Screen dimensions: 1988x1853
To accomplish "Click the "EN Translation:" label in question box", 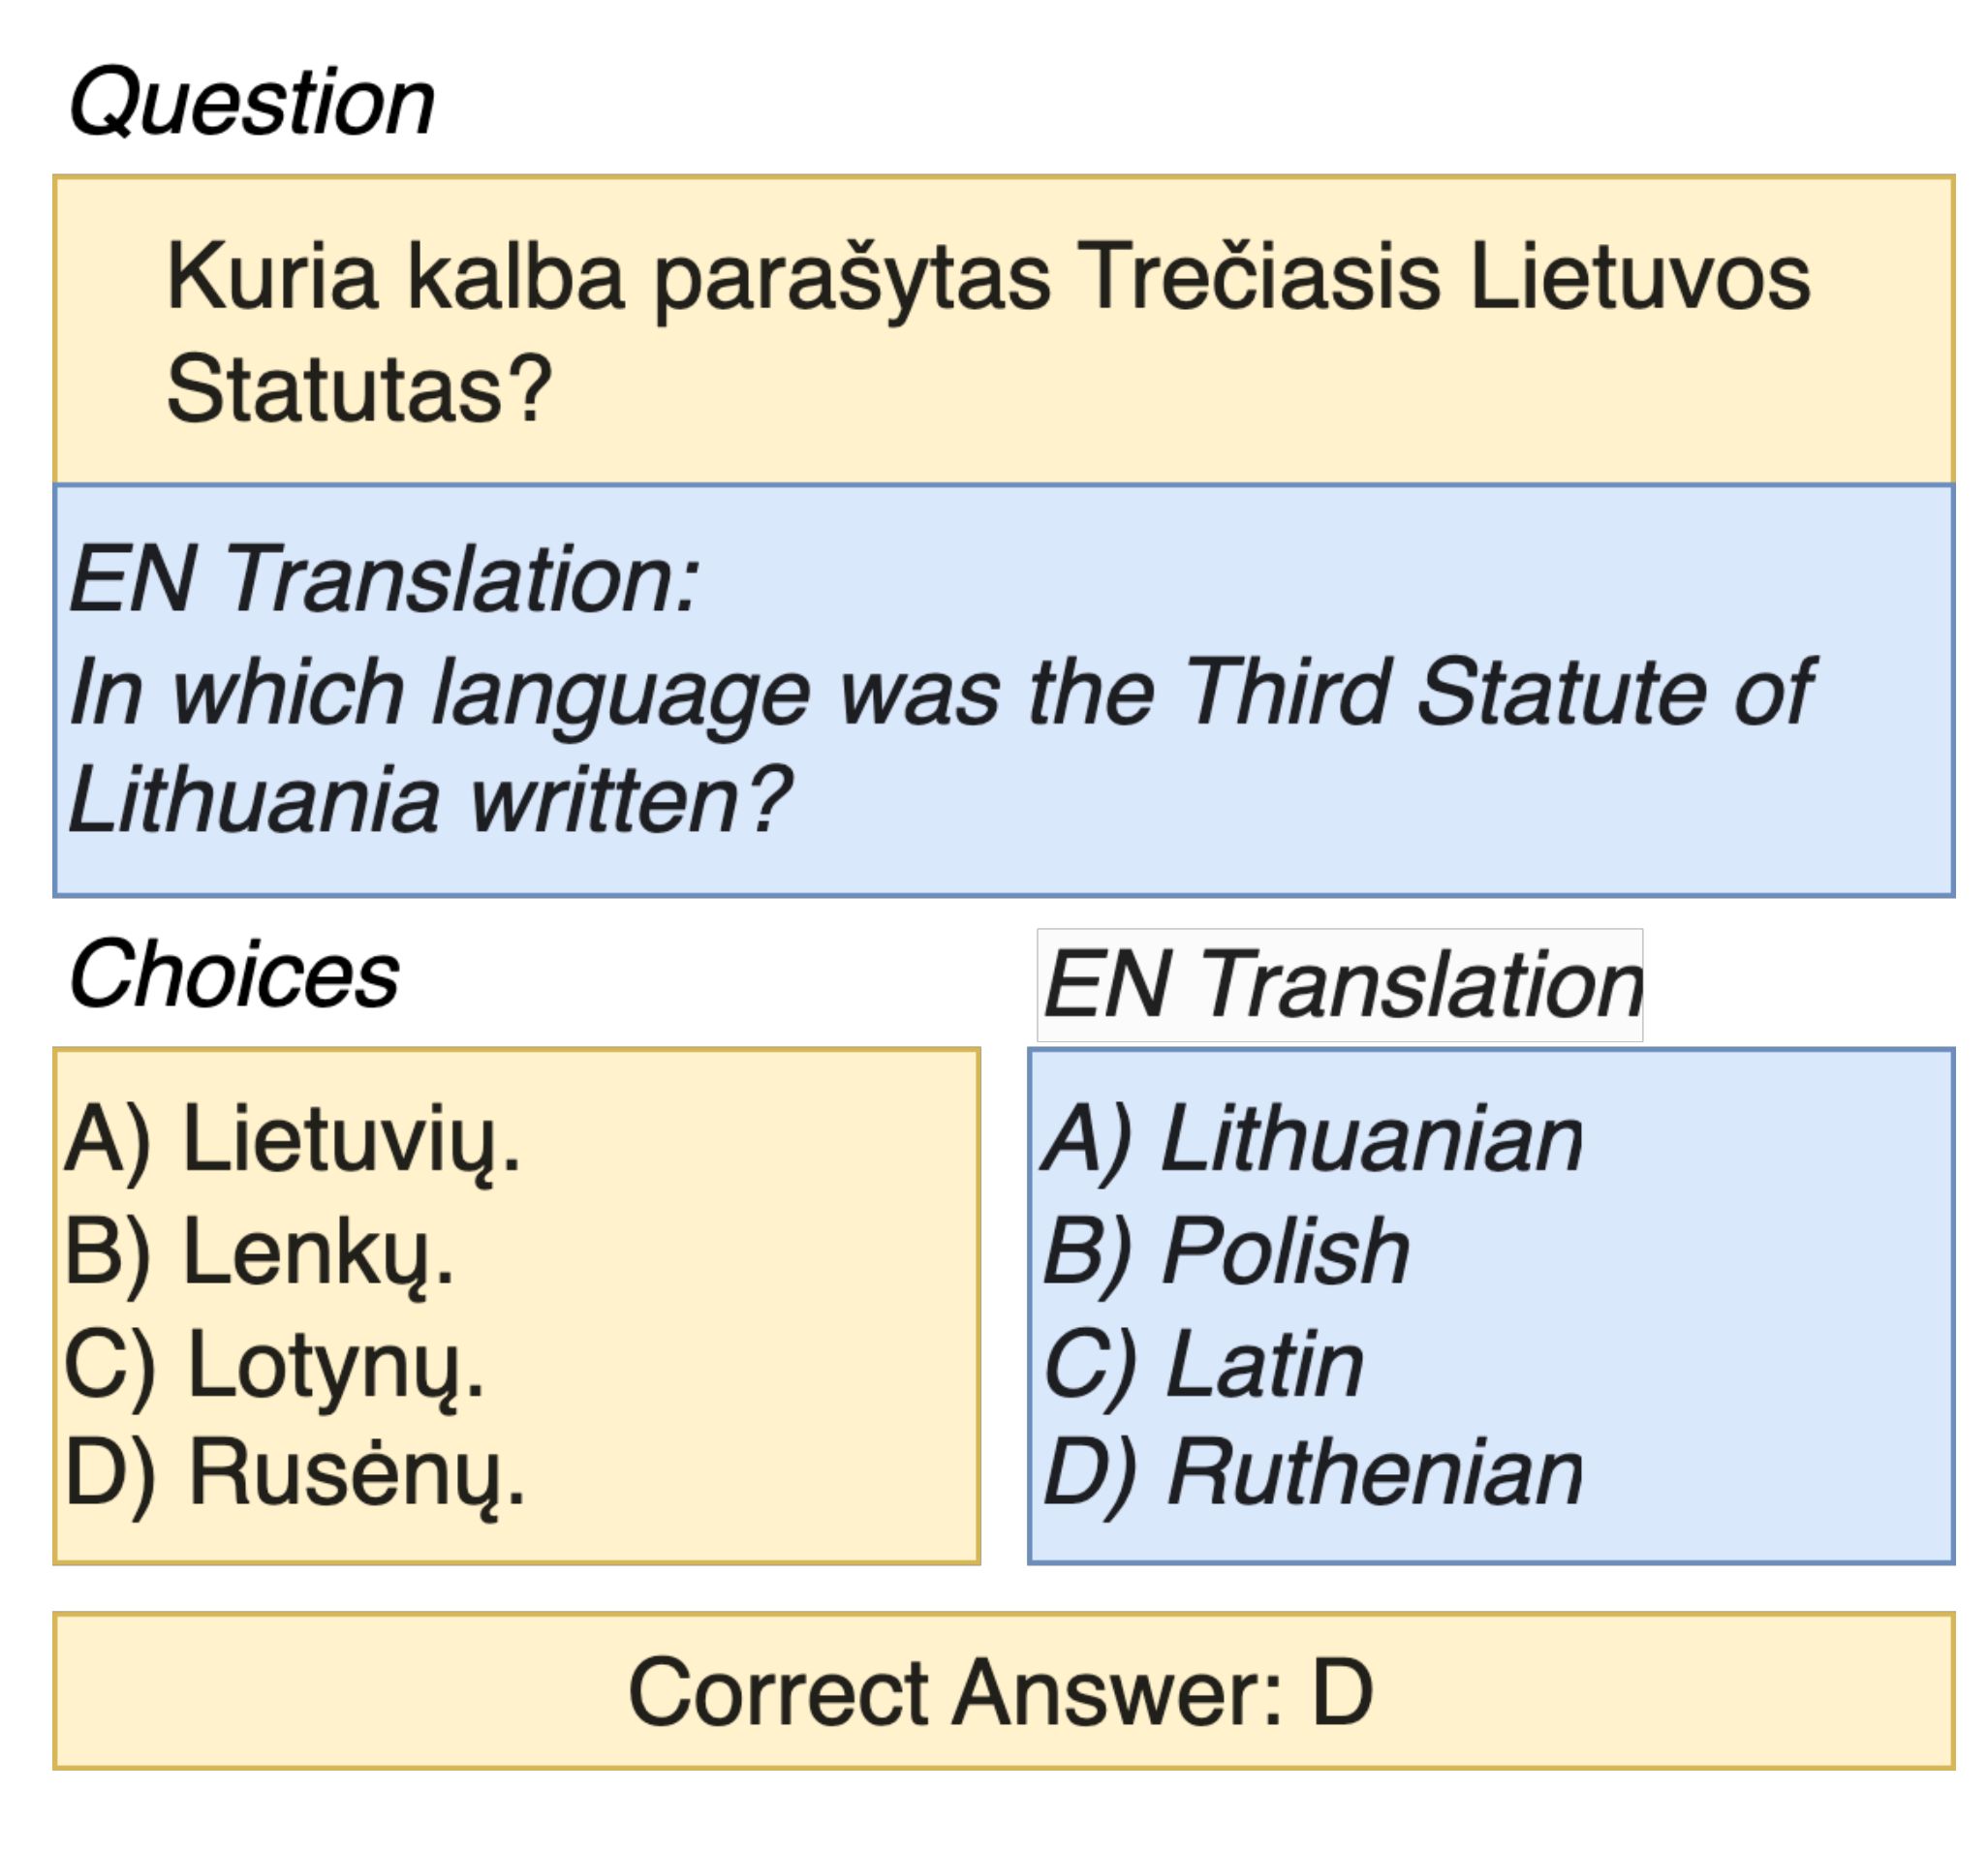I will 384,579.
